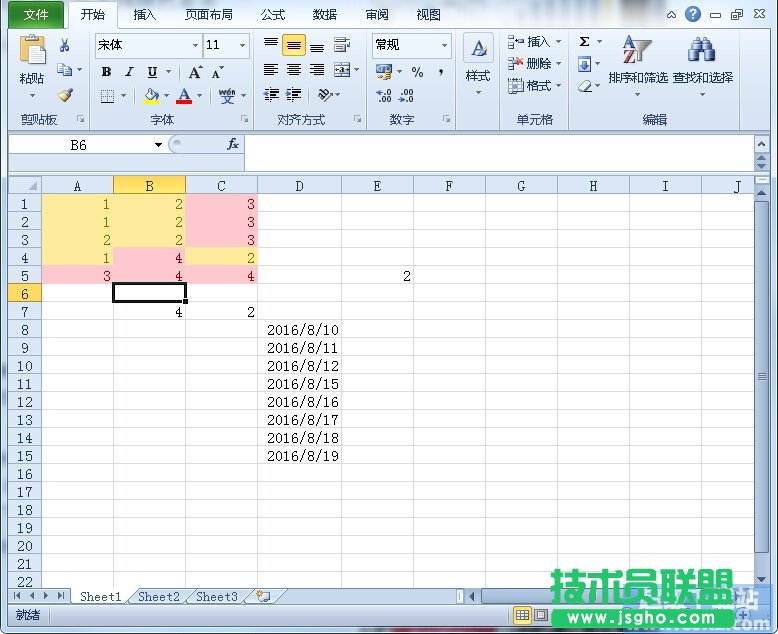Screen dimensions: 778x634
Task: Click the percent style icon
Action: click(x=417, y=72)
